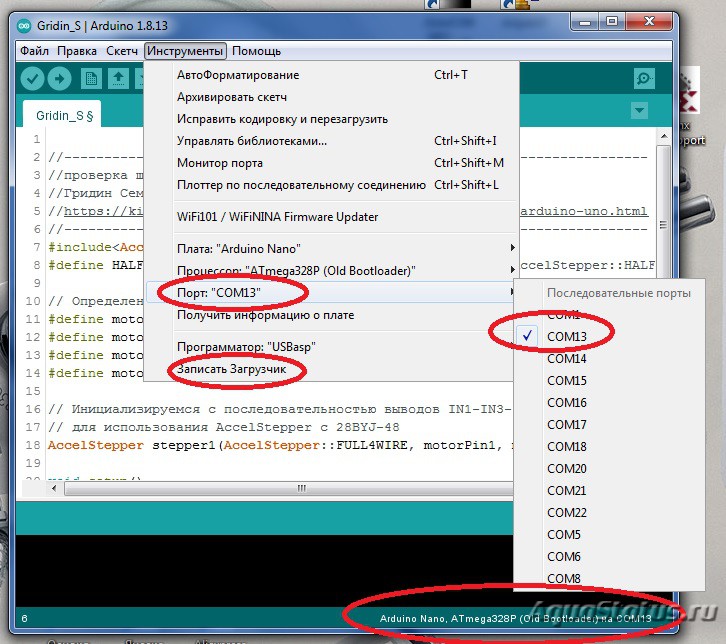
Task: Open the Serial Monitor magnifier icon
Action: 644,78
